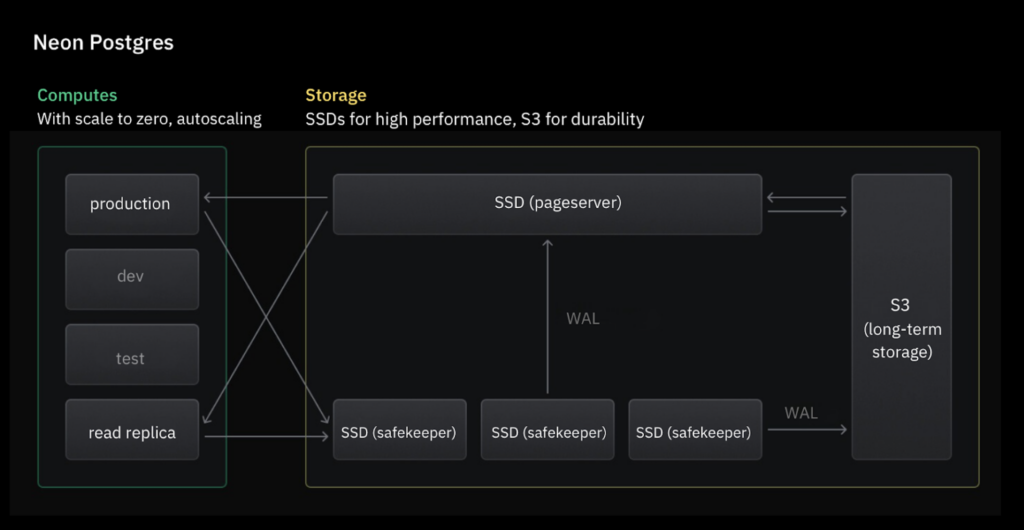Screen dimensions: 1024x530
Task: Click arrow pointing from pageserver to production
Action: click(265, 197)
